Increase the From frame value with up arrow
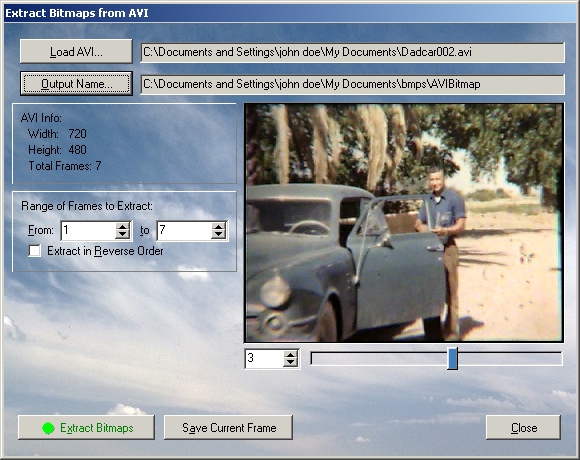 (122, 226)
